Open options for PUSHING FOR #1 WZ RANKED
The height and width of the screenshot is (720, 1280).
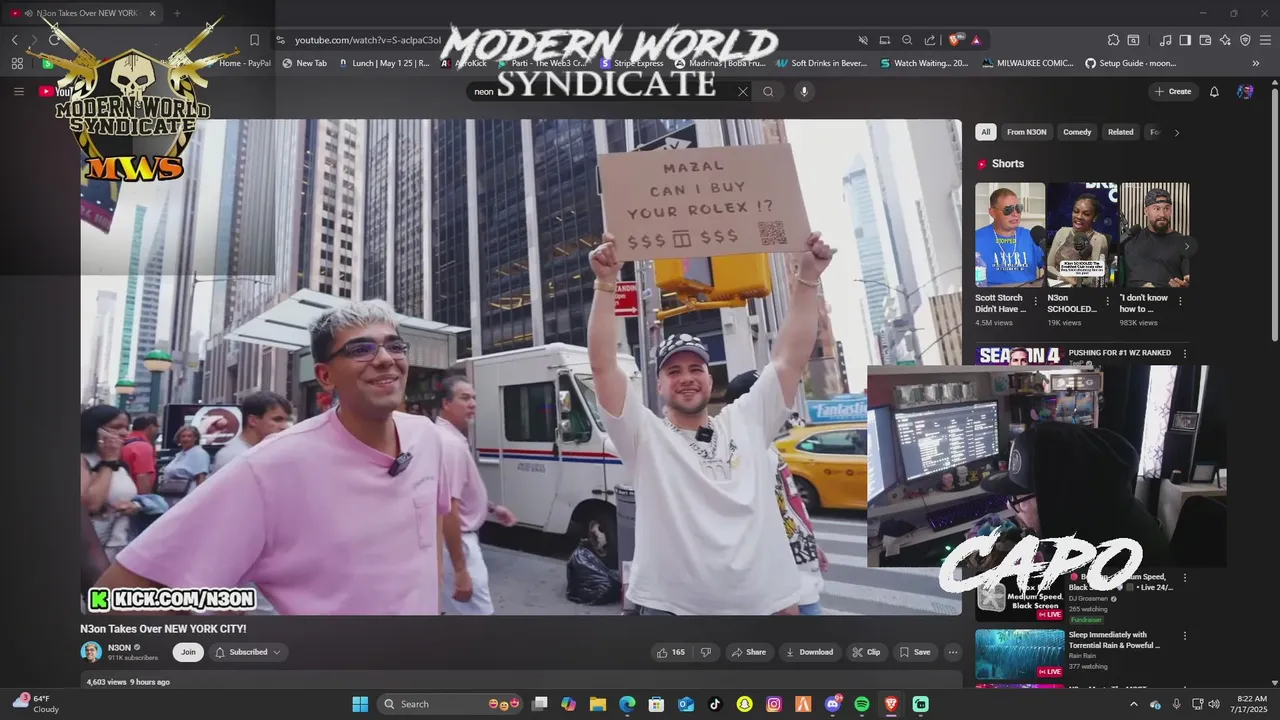click(x=1185, y=354)
